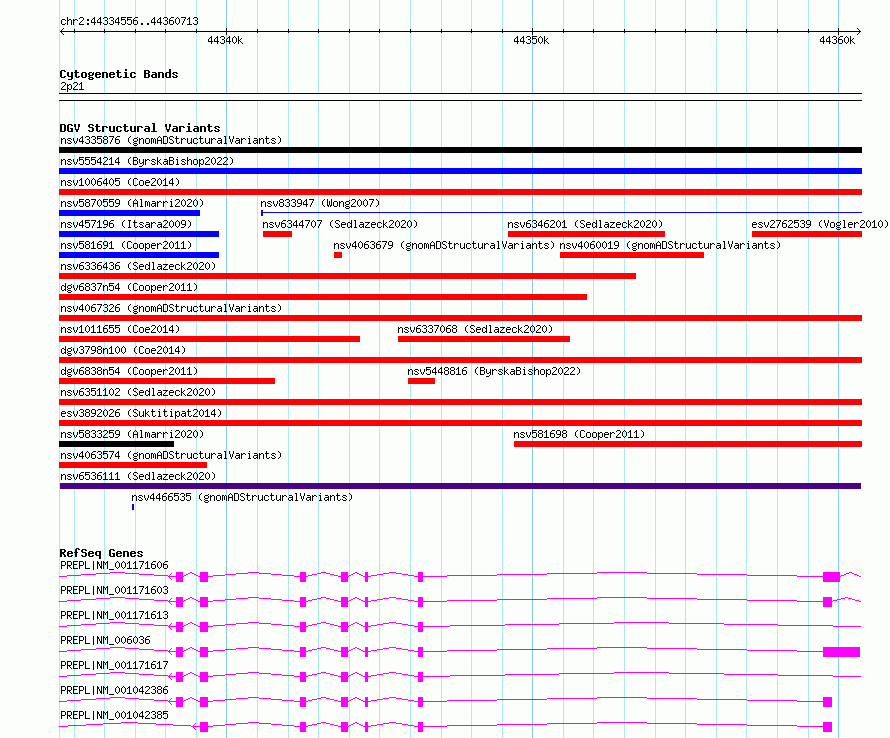
Task: Click nsv4067326 gnomAD variant label
Action: pos(171,308)
